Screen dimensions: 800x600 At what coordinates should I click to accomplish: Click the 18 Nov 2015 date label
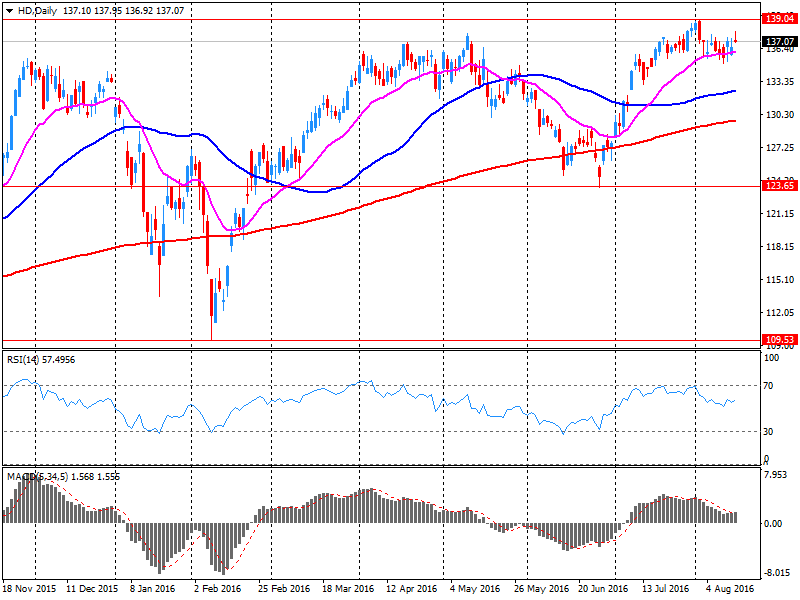pyautogui.click(x=30, y=589)
